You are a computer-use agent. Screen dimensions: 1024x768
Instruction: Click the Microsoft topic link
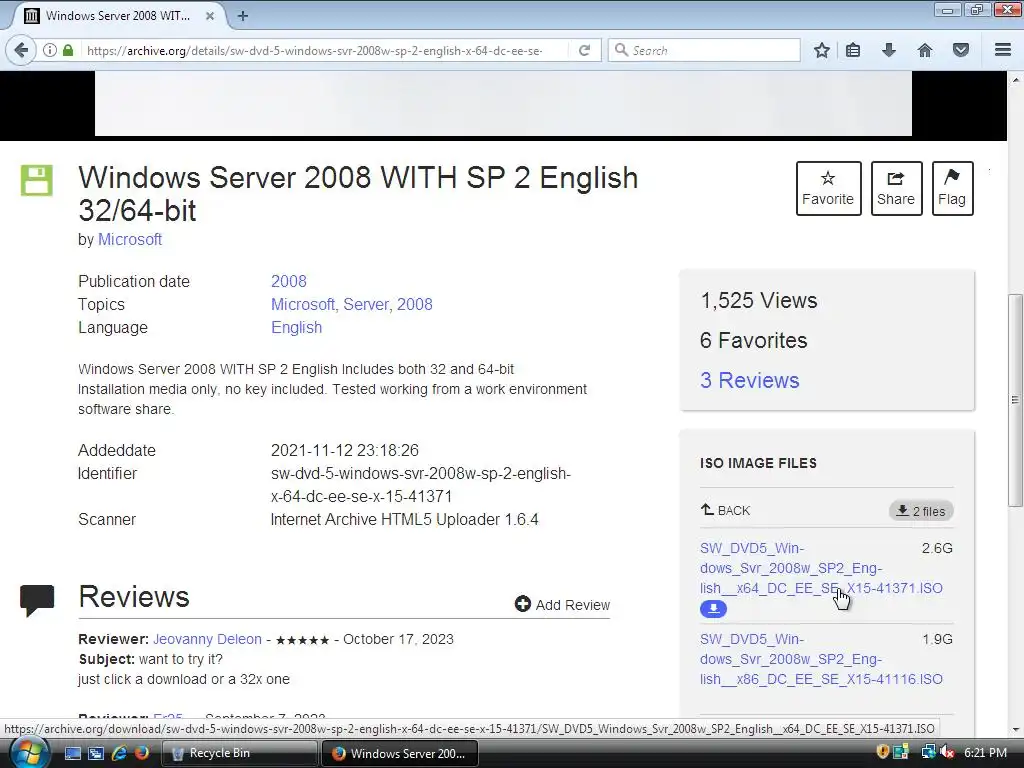point(302,304)
